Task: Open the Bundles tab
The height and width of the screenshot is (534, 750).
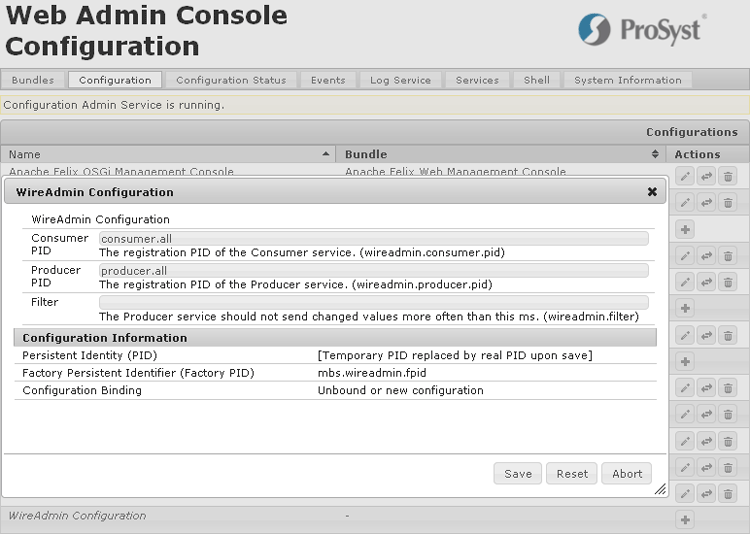Action: (x=34, y=80)
